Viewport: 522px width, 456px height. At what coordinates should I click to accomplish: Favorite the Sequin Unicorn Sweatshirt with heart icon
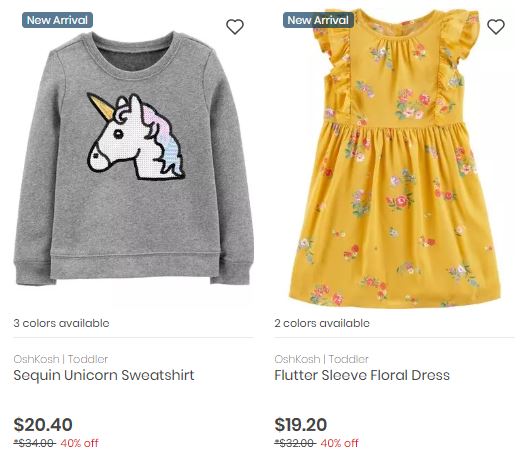(x=235, y=27)
